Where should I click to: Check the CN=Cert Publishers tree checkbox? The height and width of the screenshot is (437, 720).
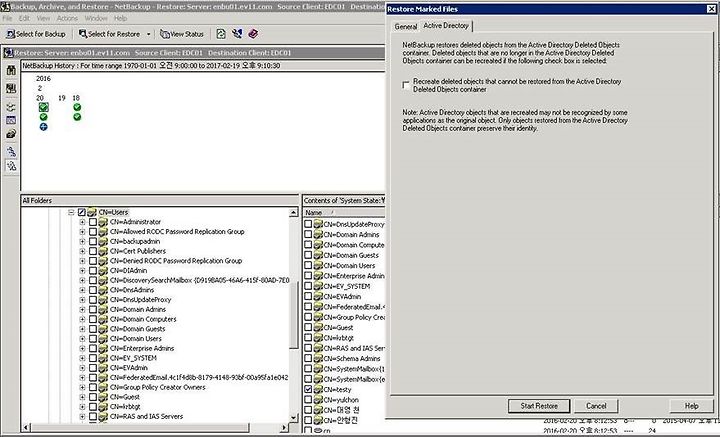pyautogui.click(x=93, y=251)
